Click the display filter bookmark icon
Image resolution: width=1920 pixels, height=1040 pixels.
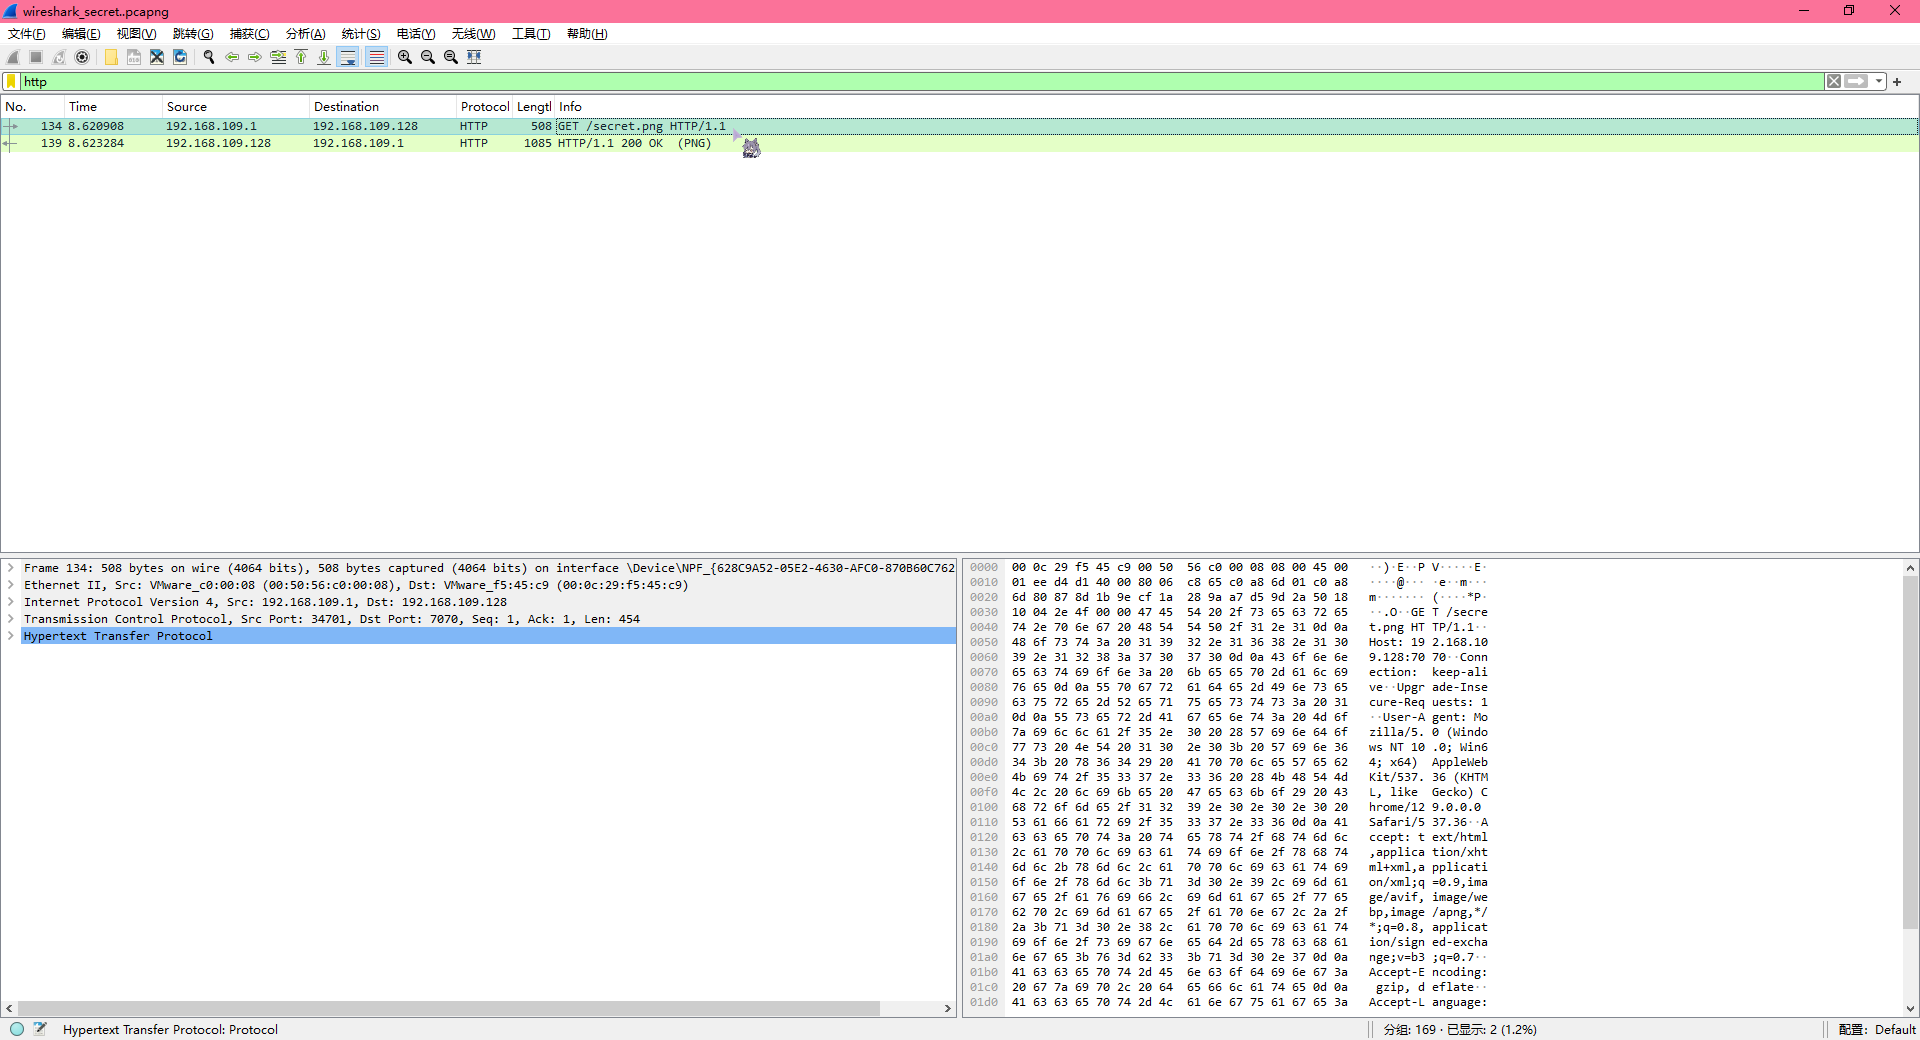(11, 82)
